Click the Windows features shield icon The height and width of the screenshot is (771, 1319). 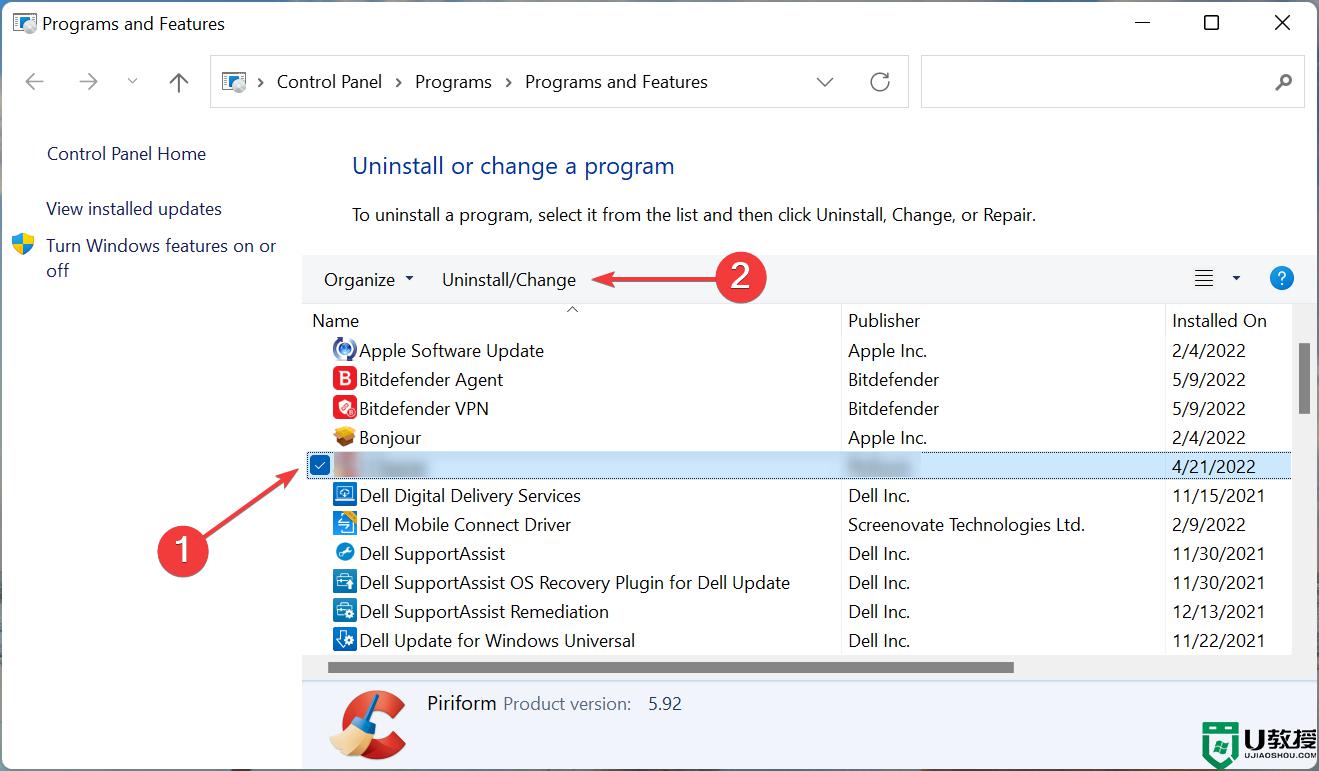click(23, 245)
